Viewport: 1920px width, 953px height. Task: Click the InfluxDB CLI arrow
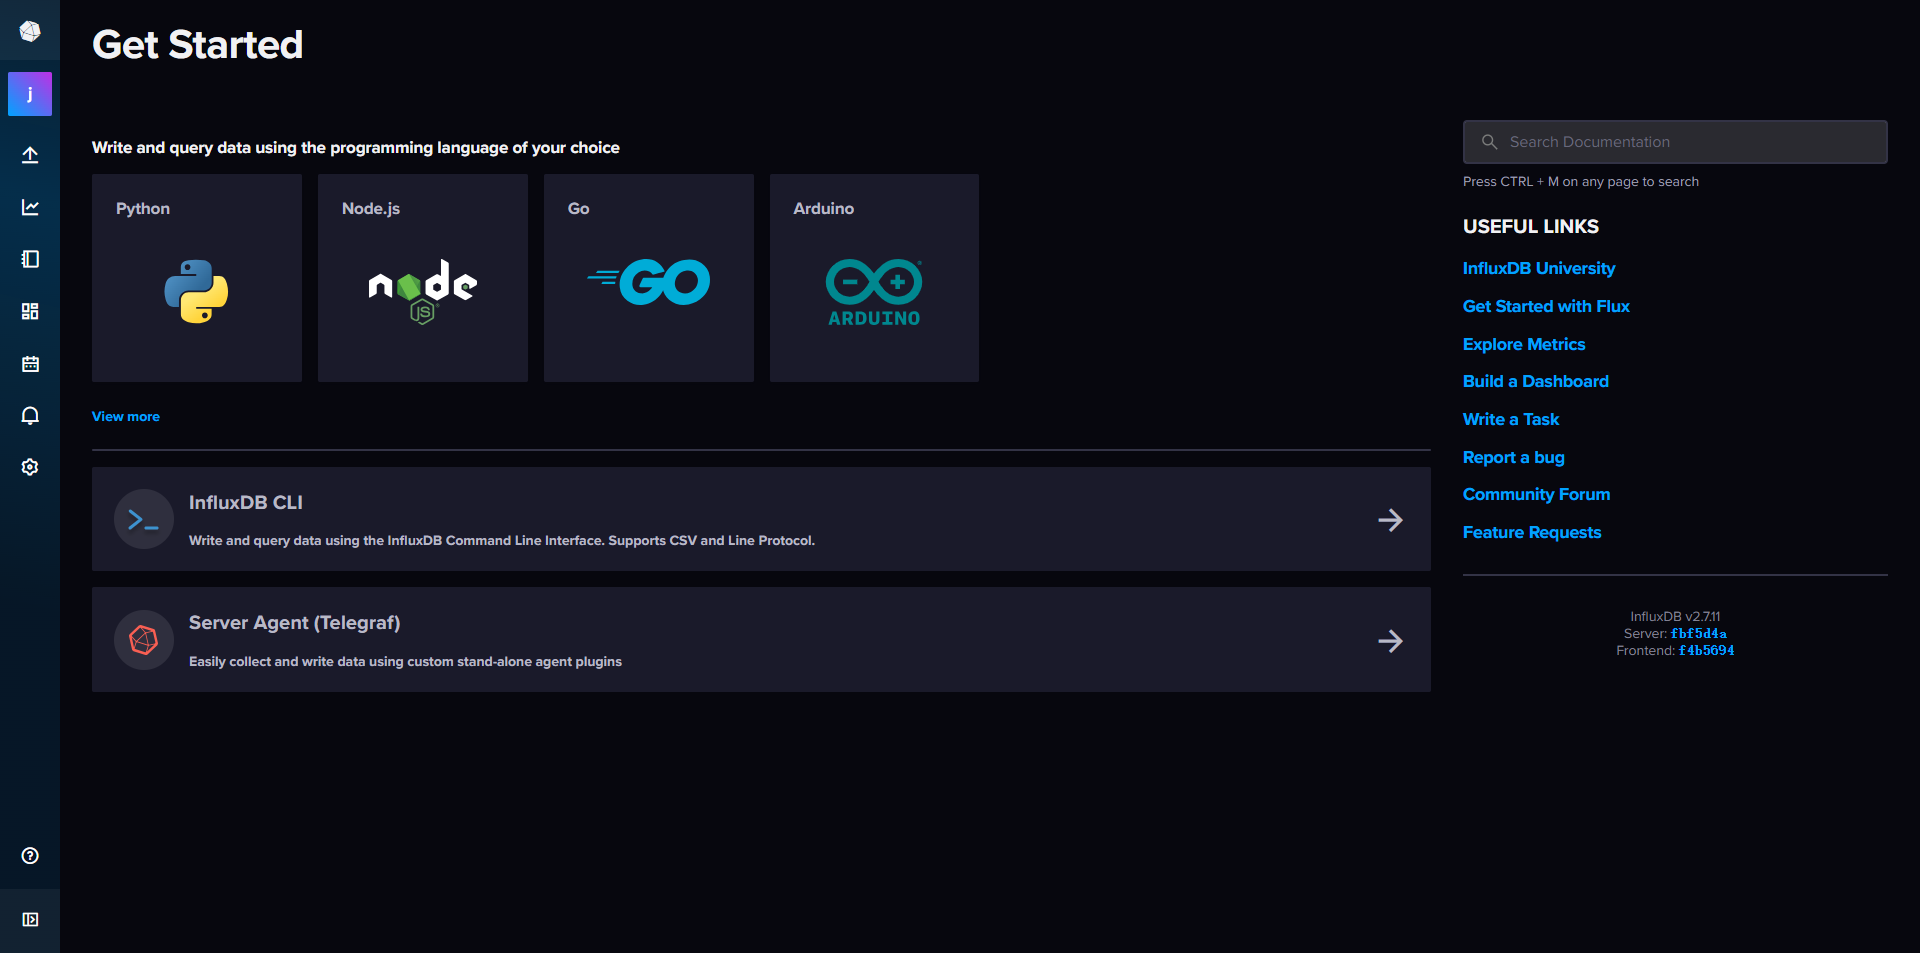click(1390, 520)
